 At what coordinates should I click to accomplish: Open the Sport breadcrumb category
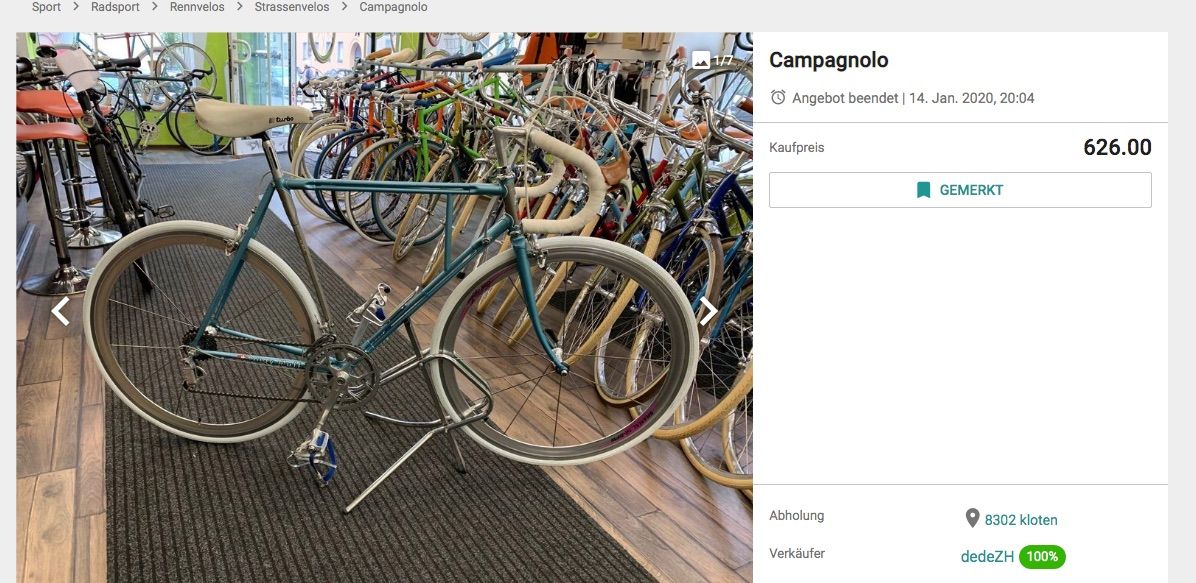[46, 7]
